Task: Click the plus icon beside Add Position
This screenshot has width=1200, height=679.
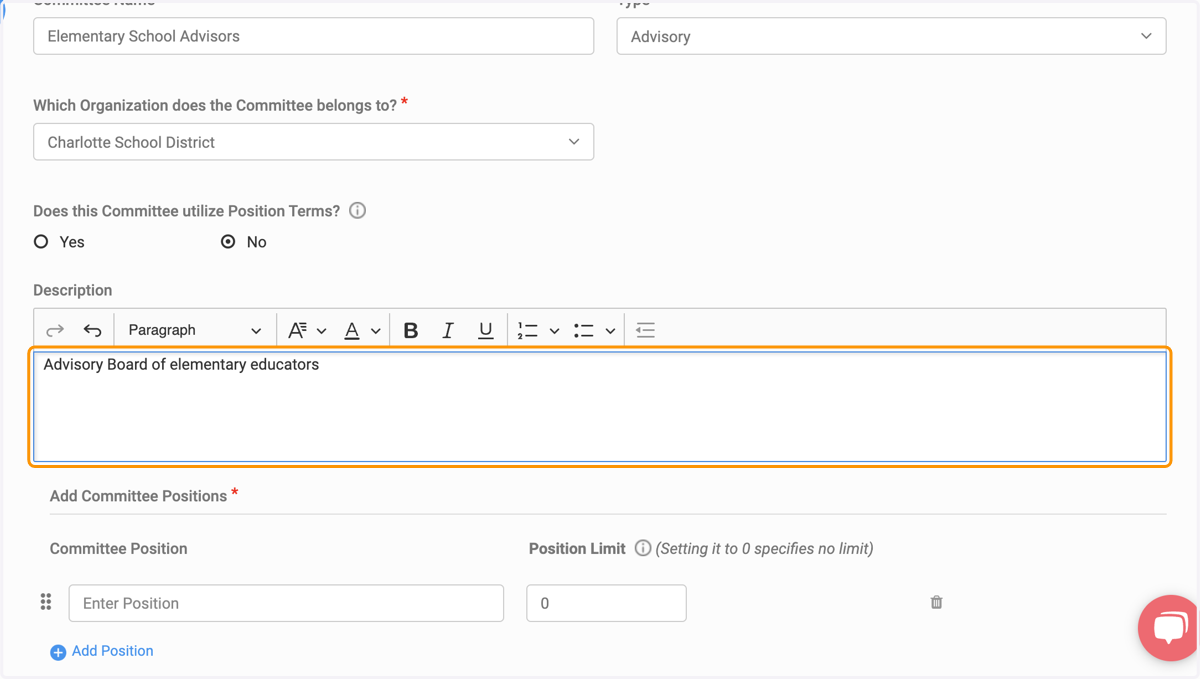Action: 58,652
